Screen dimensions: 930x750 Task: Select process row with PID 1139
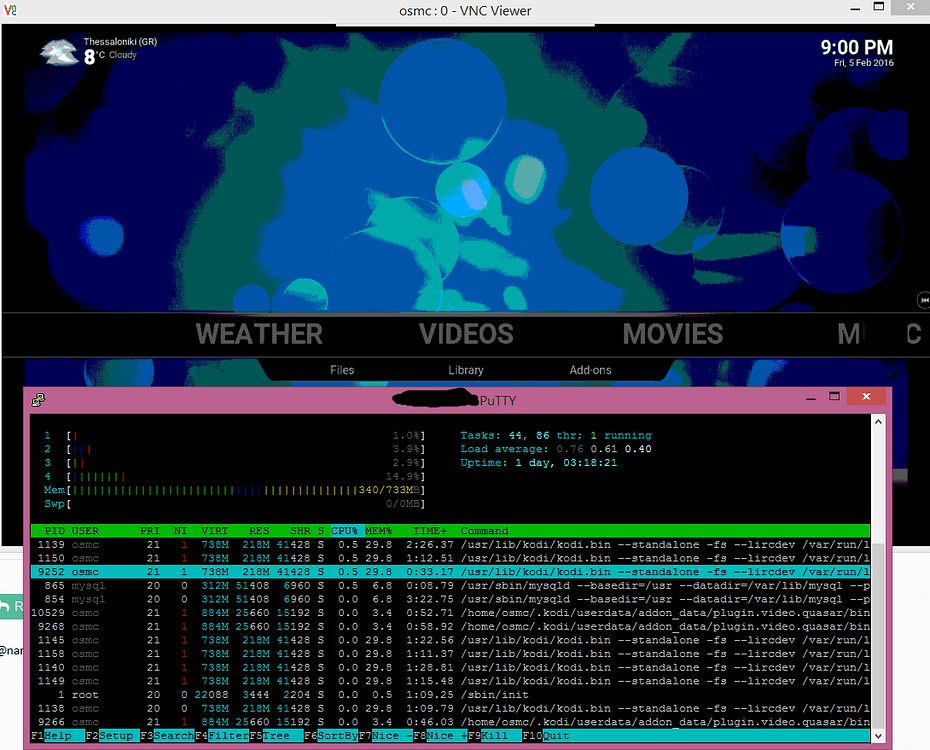[x=450, y=544]
